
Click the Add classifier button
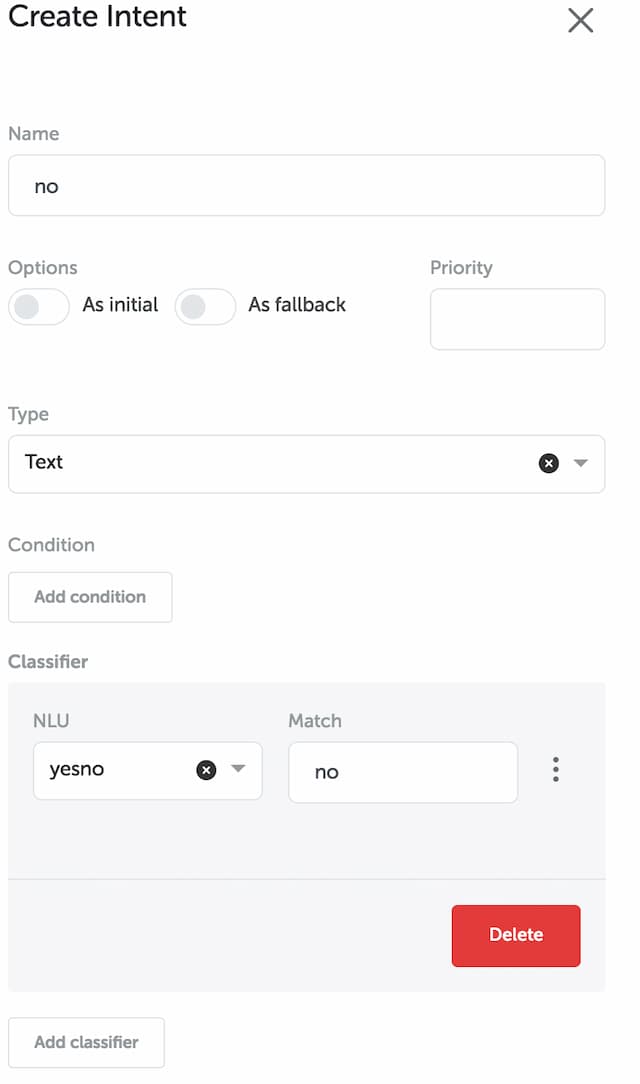86,1043
